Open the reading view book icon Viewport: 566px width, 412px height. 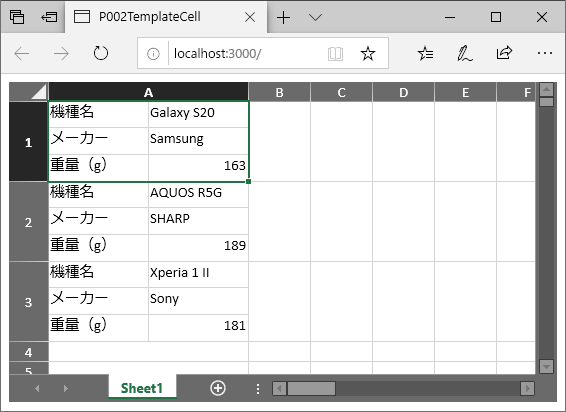pyautogui.click(x=335, y=54)
